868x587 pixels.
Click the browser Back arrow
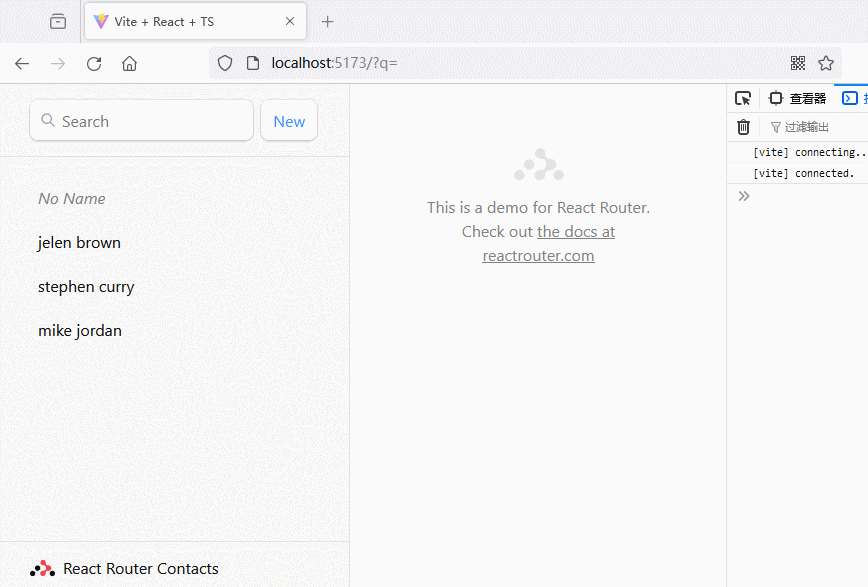click(x=22, y=63)
